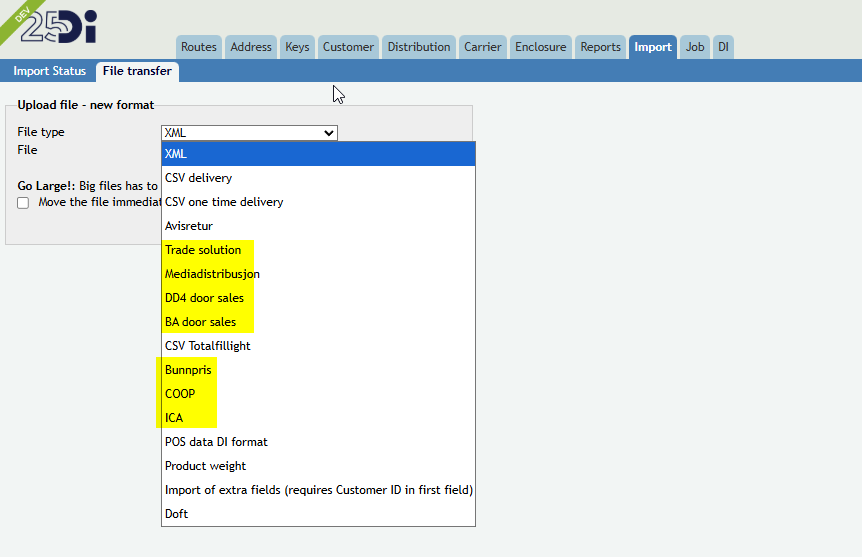The height and width of the screenshot is (557, 862).
Task: Select Avisretur file type
Action: (x=318, y=225)
